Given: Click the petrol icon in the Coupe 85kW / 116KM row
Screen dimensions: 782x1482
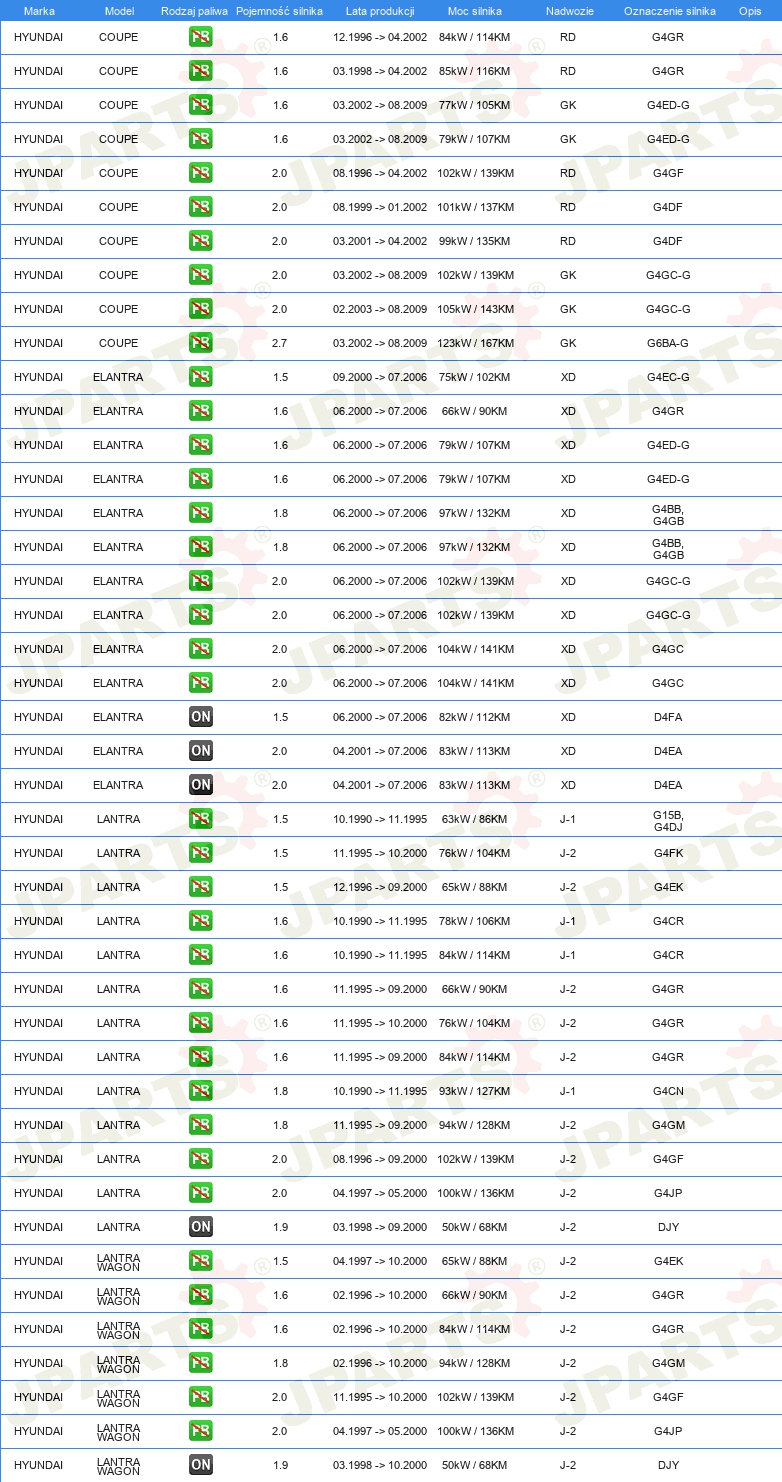Looking at the screenshot, I should [x=201, y=71].
